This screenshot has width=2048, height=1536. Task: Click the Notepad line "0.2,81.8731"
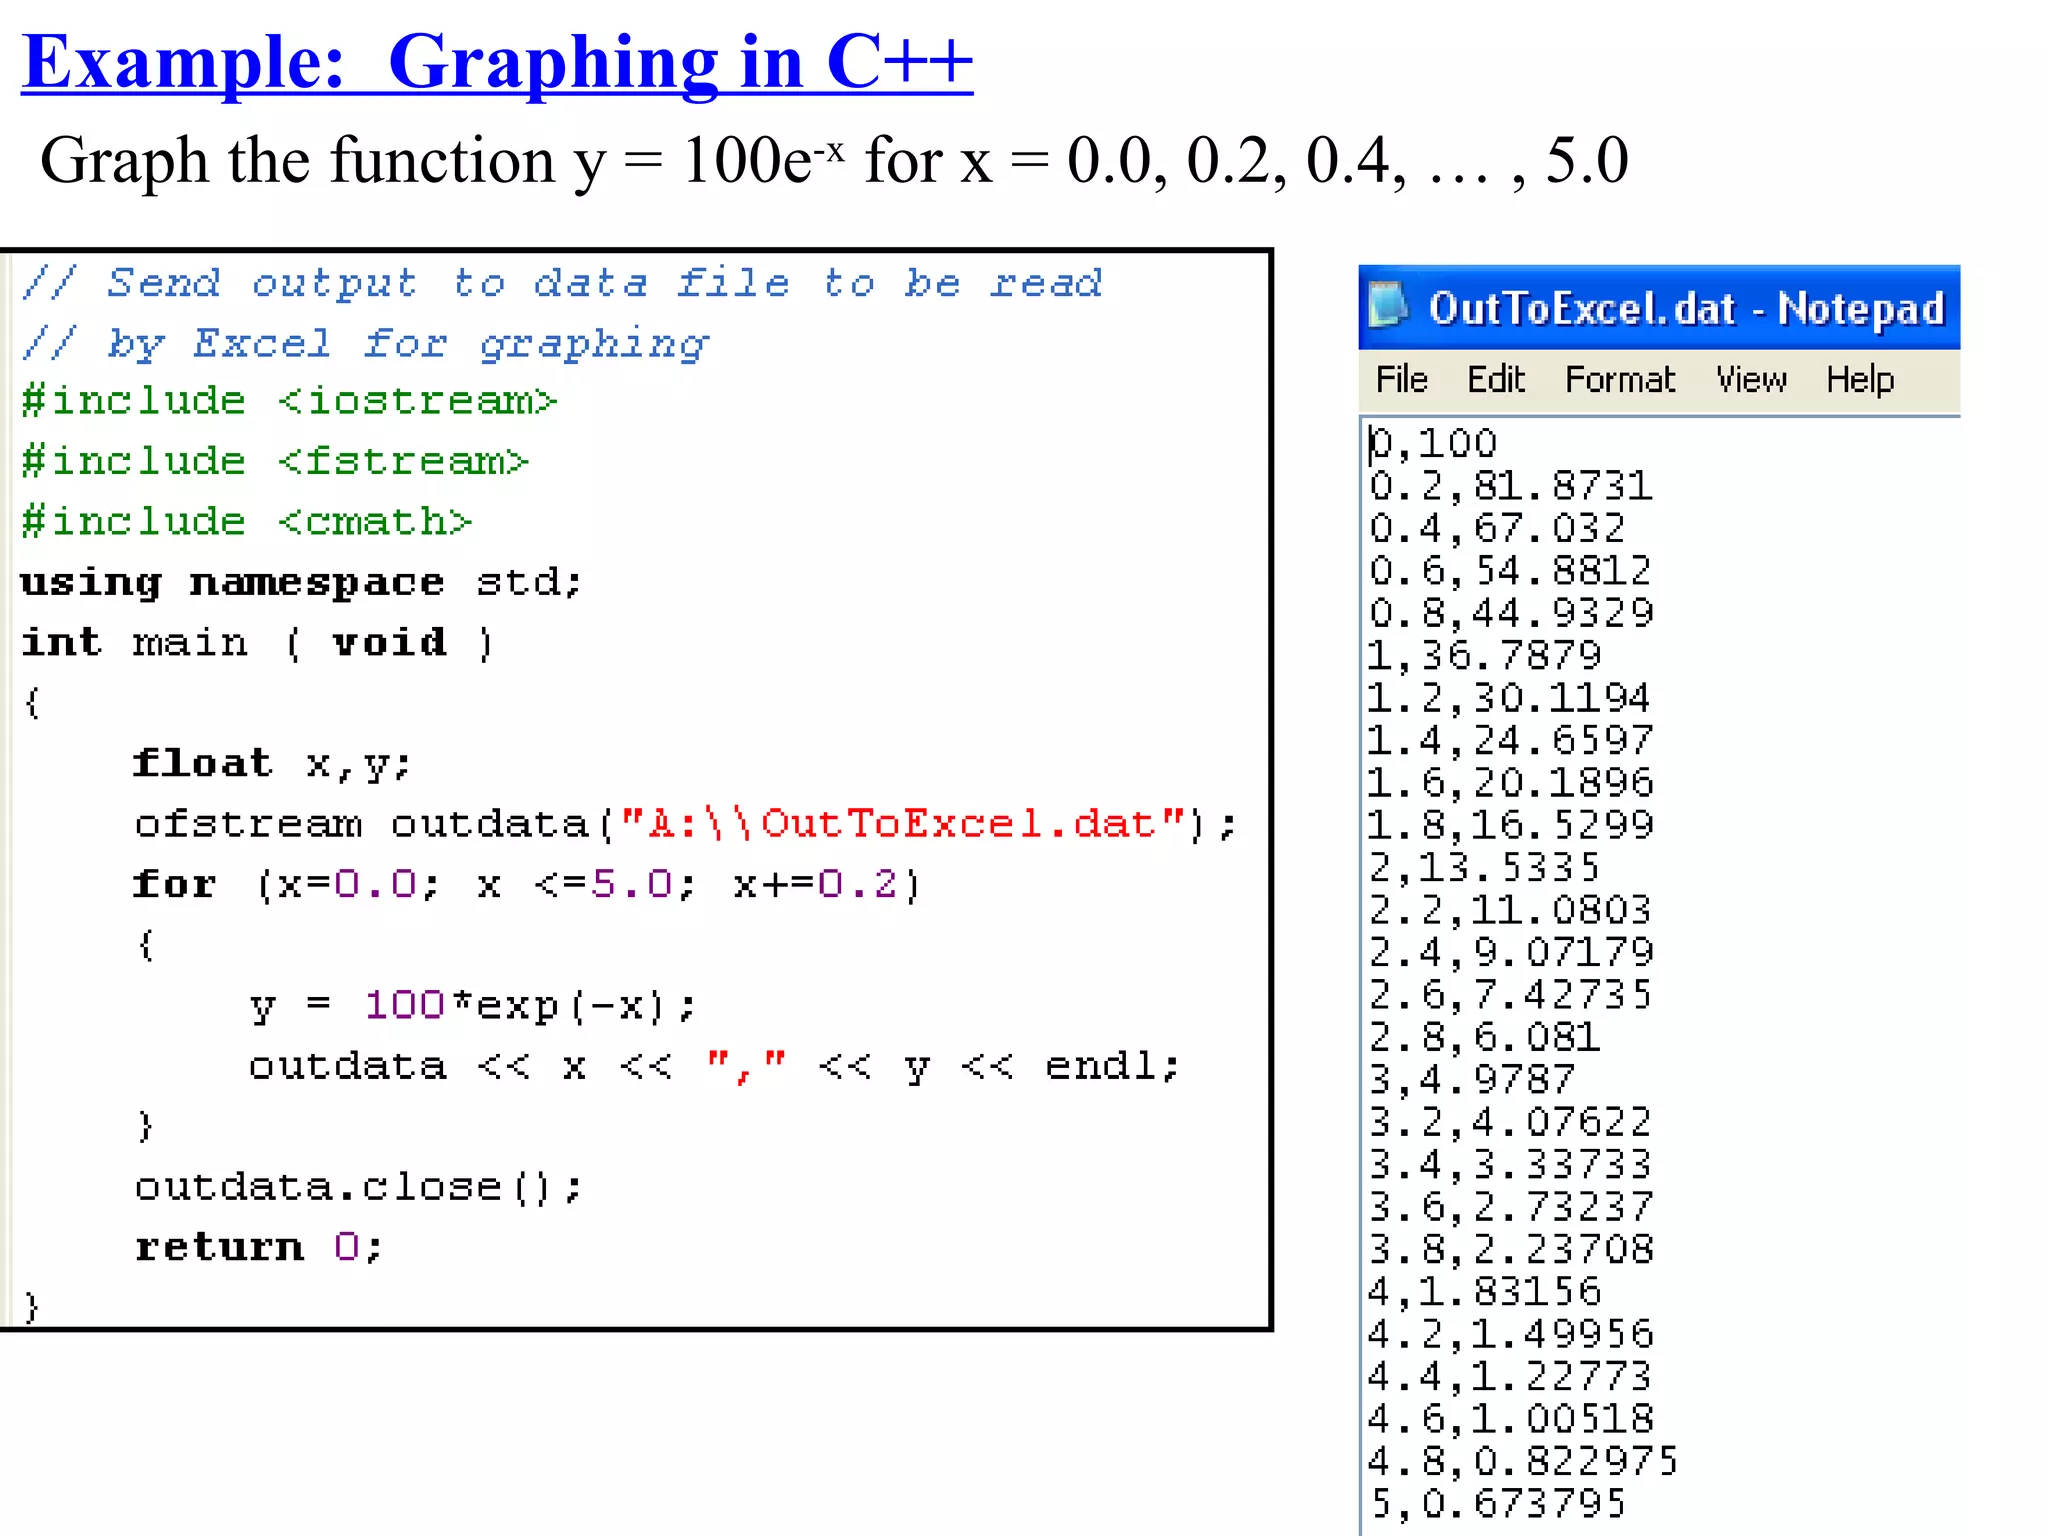pyautogui.click(x=1511, y=487)
